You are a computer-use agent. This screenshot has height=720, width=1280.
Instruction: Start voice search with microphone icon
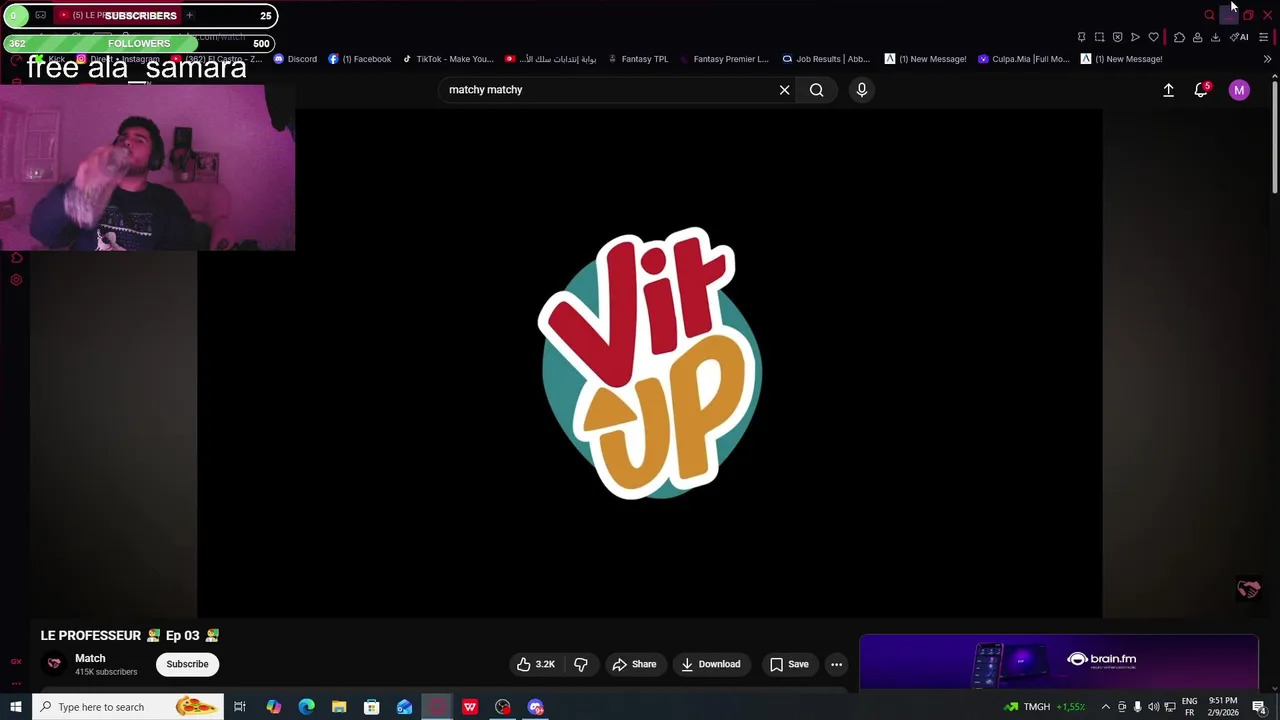(862, 90)
